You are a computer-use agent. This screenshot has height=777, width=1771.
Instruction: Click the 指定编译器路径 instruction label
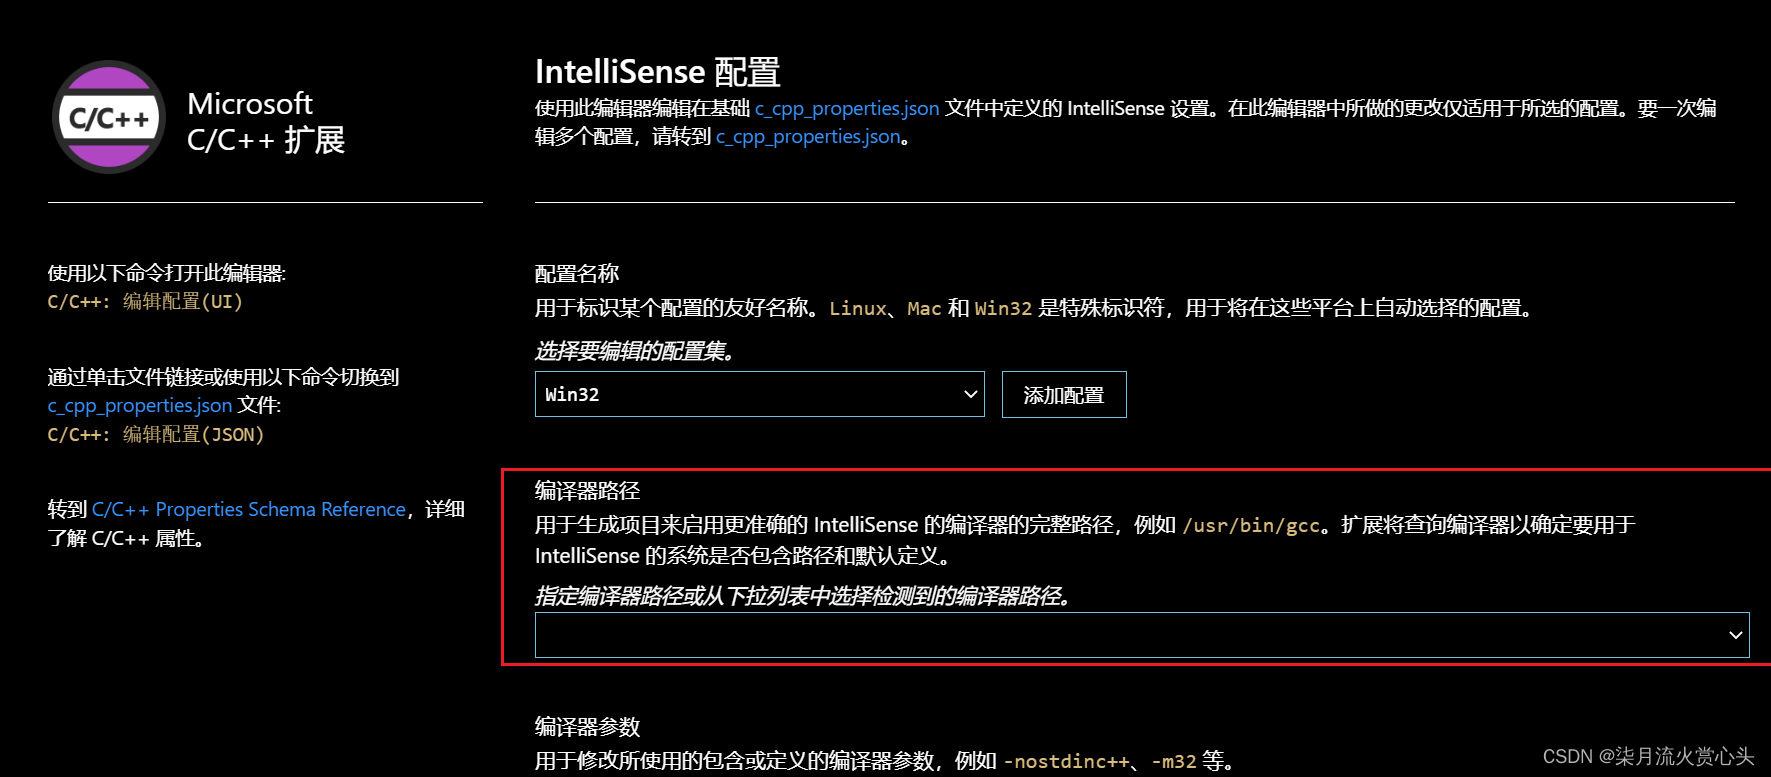(x=803, y=596)
